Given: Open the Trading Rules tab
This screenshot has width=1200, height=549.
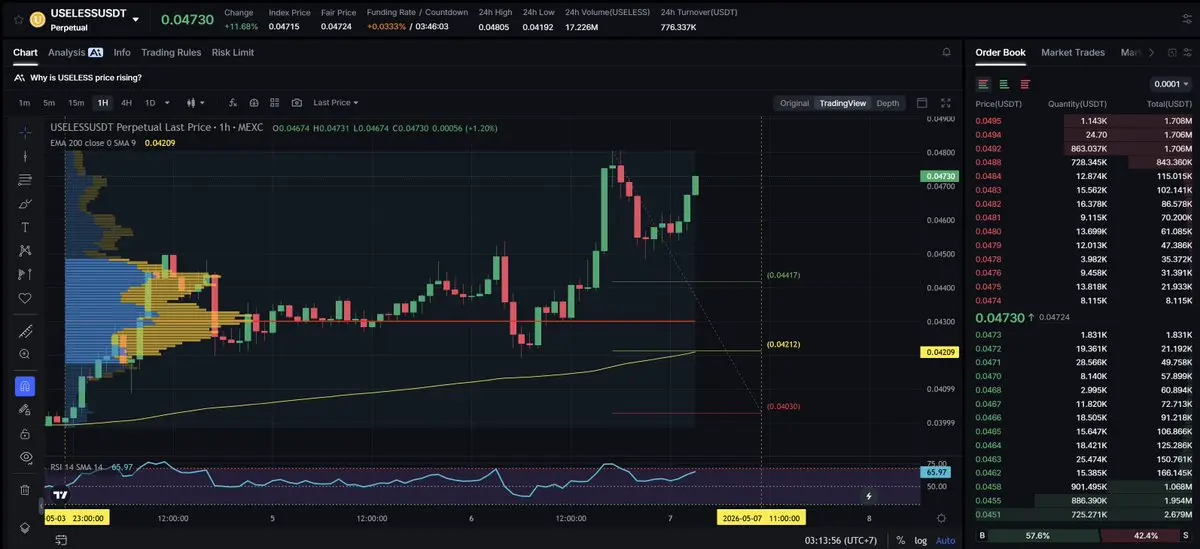Looking at the screenshot, I should 171,52.
